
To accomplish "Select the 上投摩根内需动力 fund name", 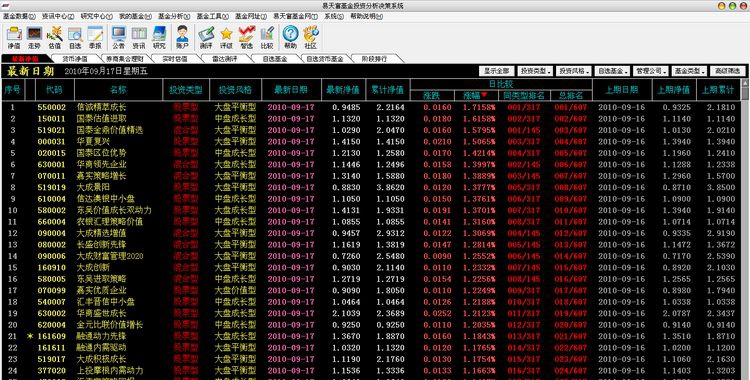I will [x=110, y=370].
